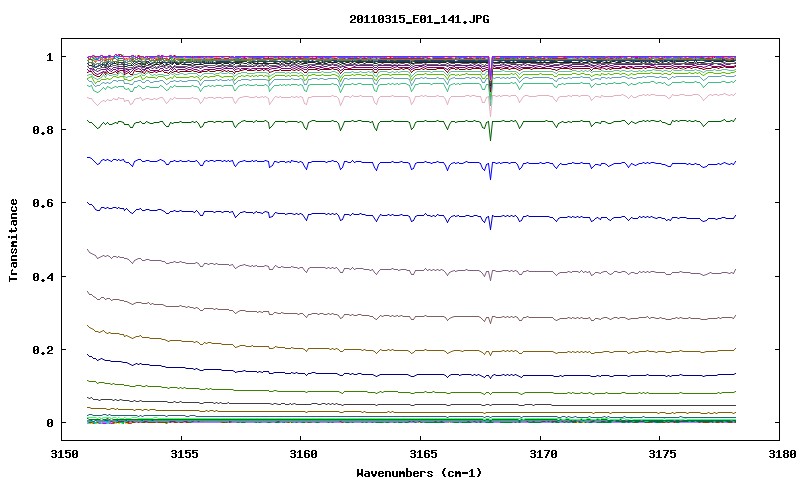This screenshot has height=480, width=800.
Task: Click the chart title 20110315_E01_141.JPG
Action: click(x=419, y=19)
